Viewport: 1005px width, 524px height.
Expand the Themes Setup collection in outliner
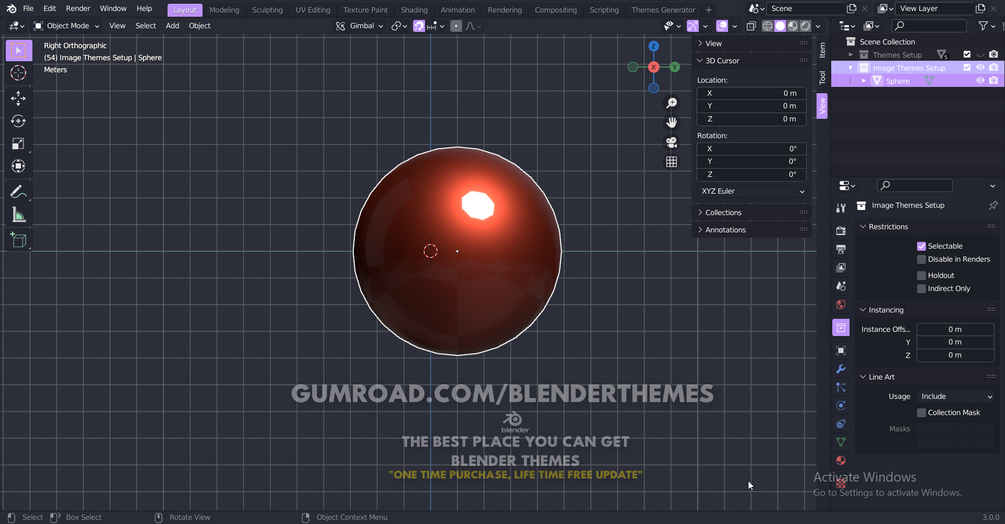pos(851,55)
